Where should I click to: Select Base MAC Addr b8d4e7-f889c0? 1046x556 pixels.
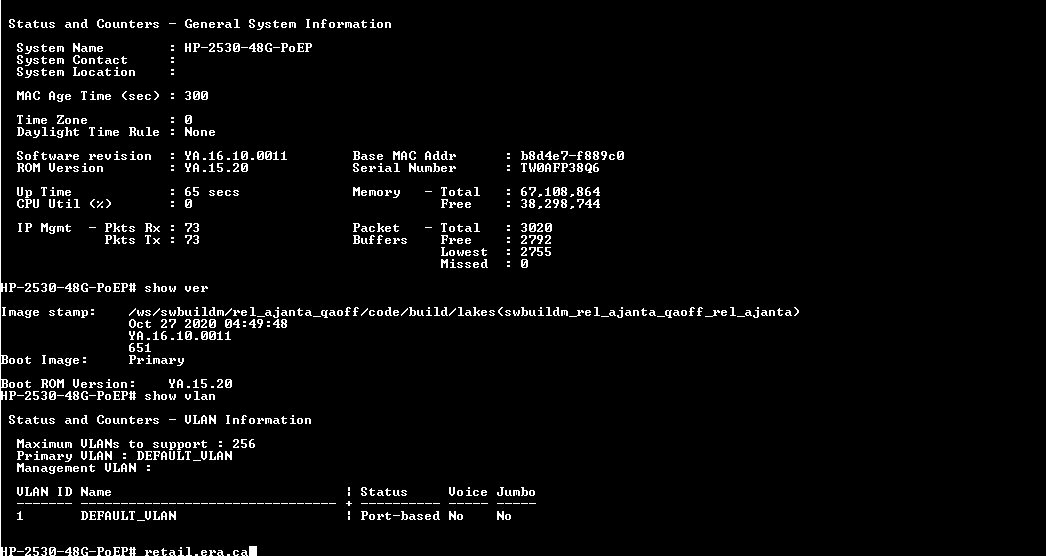pyautogui.click(x=572, y=156)
